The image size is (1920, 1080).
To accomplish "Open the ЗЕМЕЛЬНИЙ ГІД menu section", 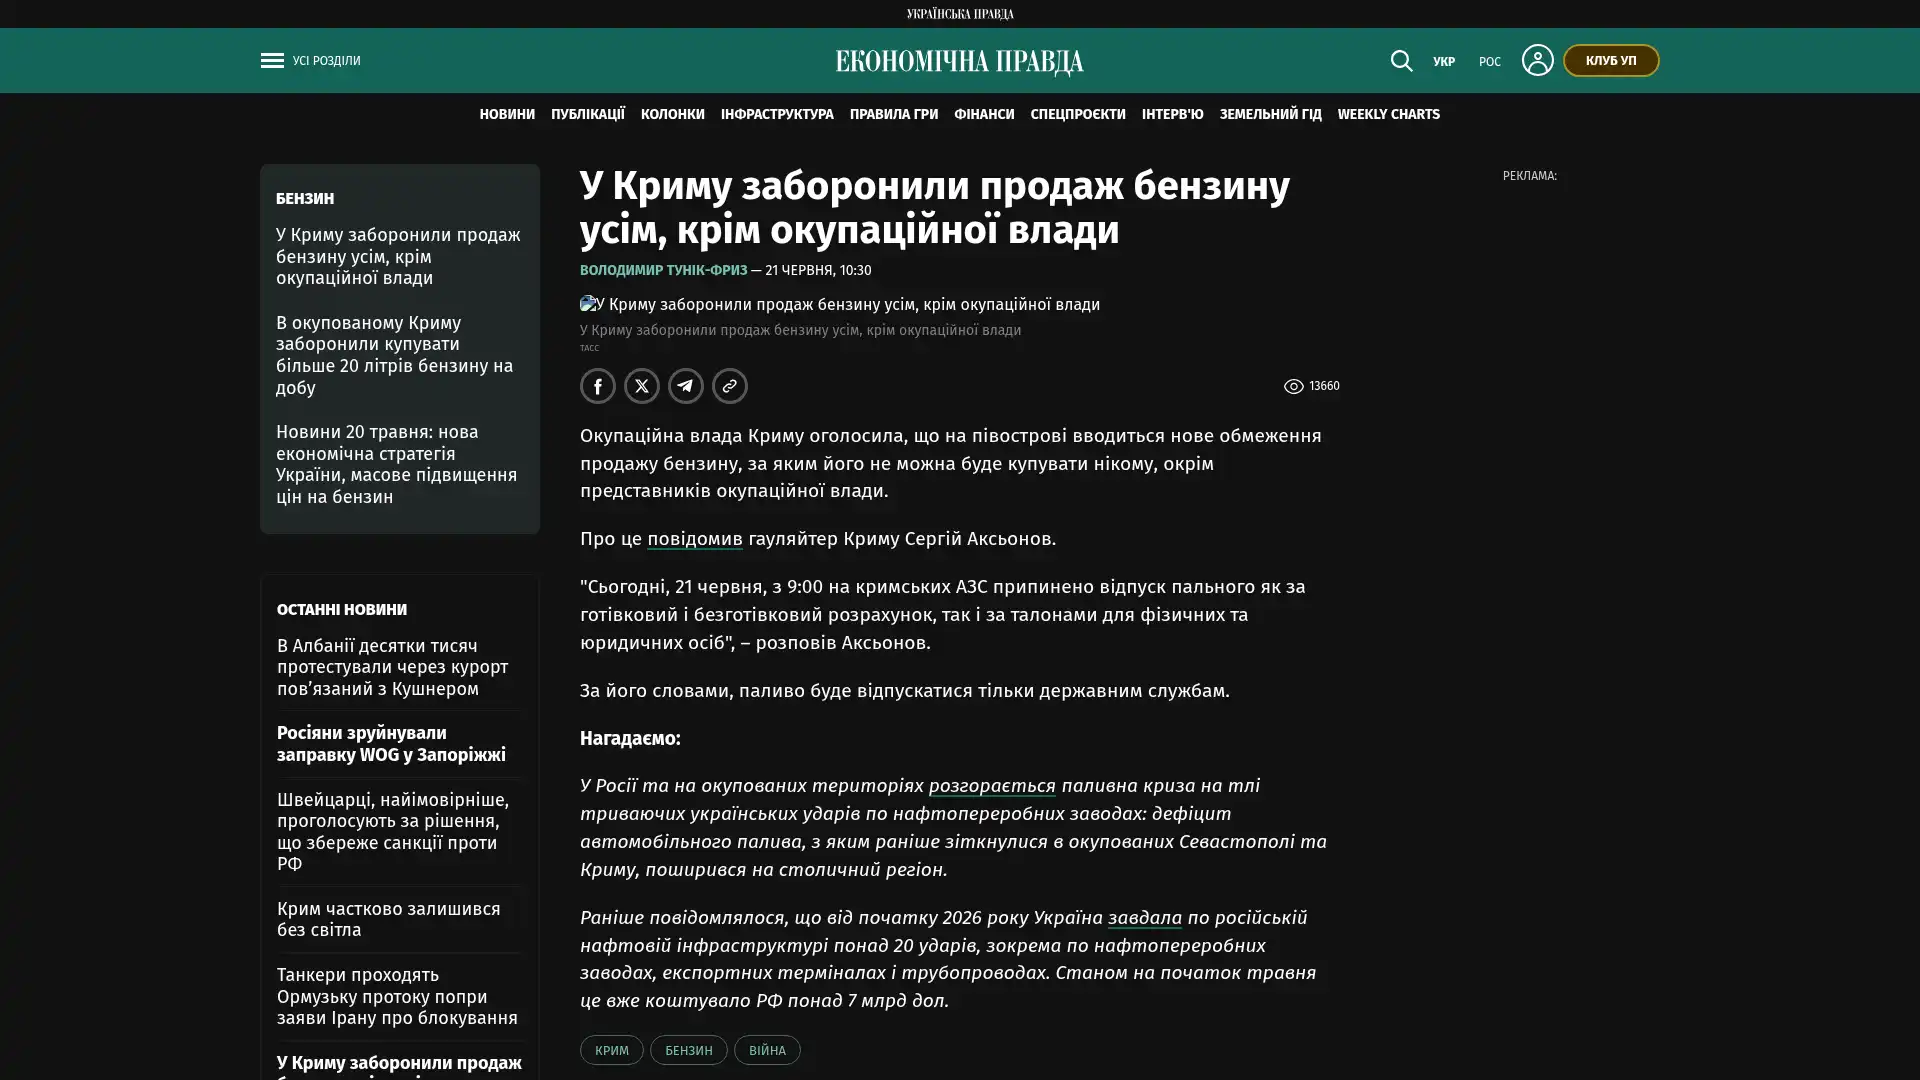I will (1270, 114).
